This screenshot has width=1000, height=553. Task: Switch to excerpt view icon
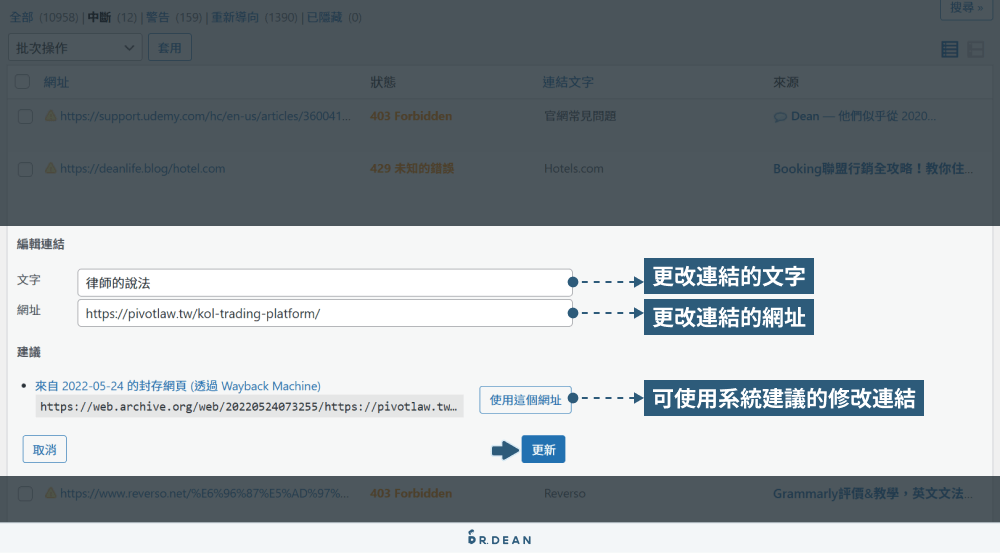[x=976, y=49]
